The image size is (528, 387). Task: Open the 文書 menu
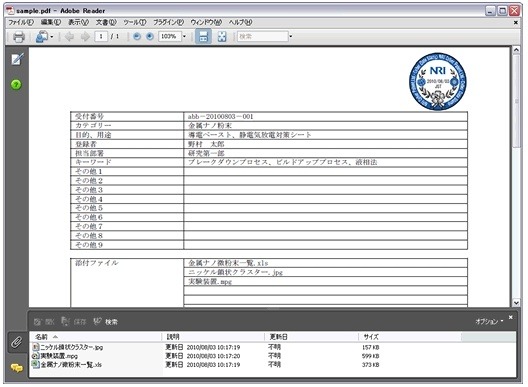106,22
